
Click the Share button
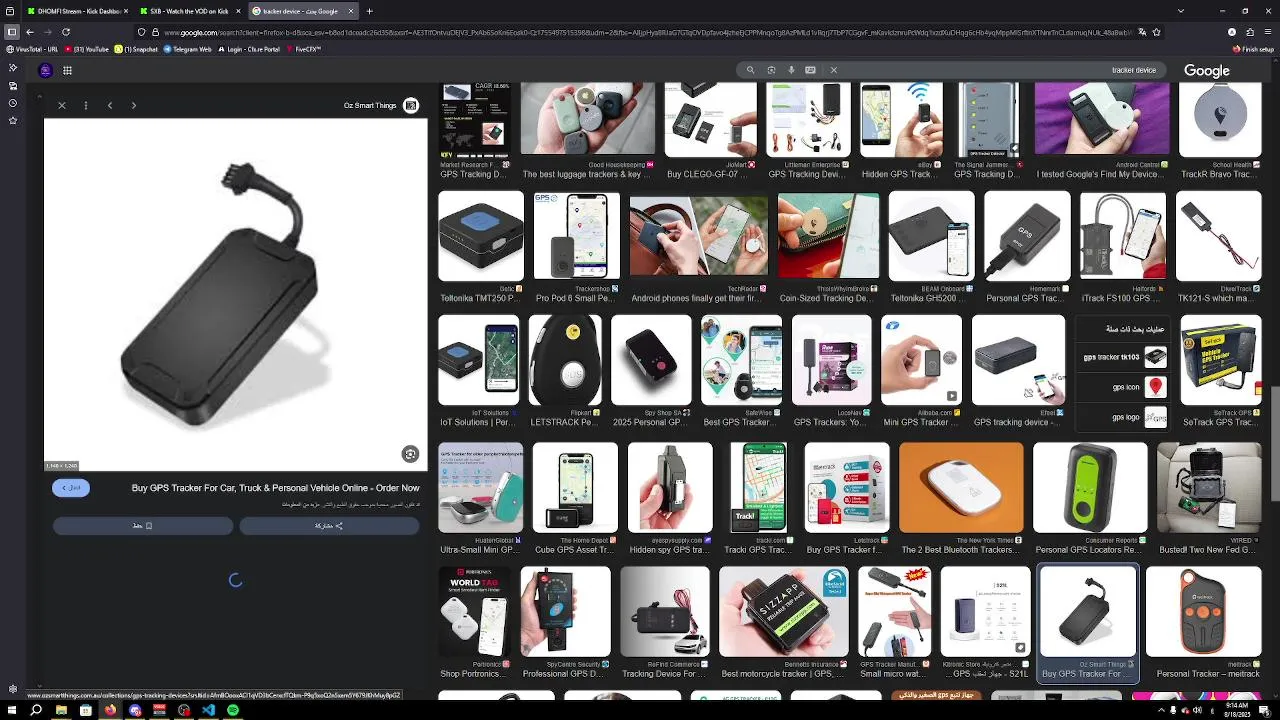point(329,525)
